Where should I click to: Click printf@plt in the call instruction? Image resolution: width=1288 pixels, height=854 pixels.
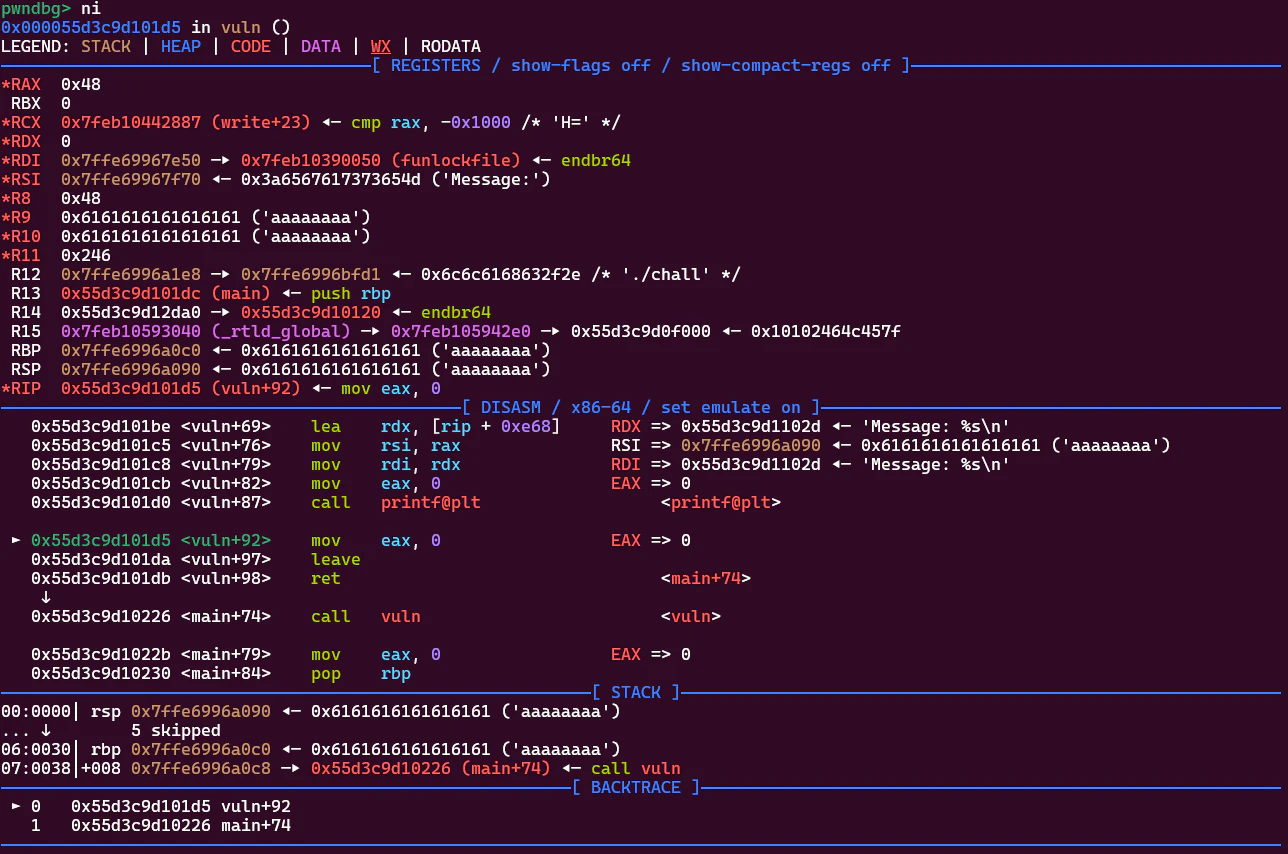coord(430,502)
